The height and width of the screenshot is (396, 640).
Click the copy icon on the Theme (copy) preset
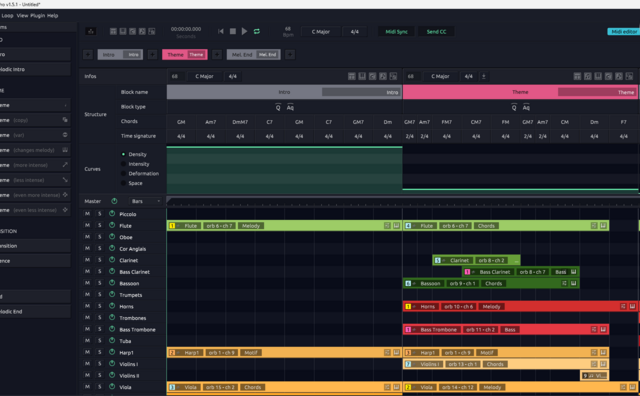coord(65,120)
